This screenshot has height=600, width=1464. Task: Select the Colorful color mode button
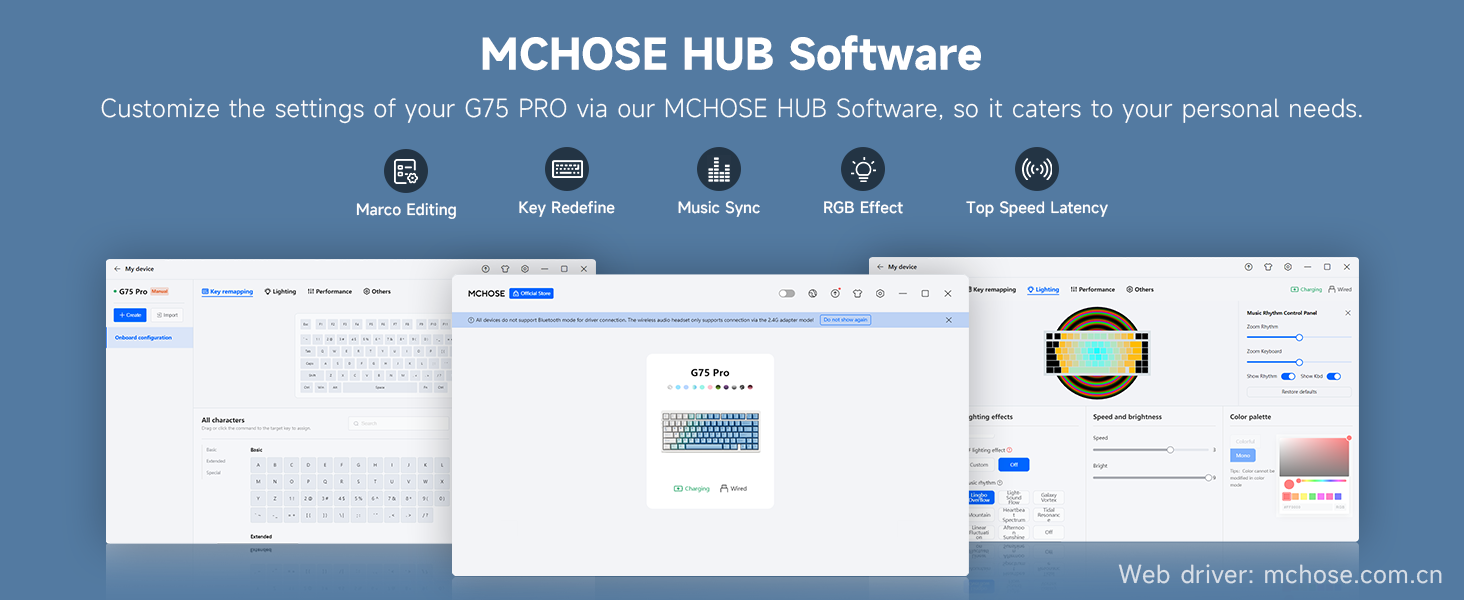(1244, 441)
